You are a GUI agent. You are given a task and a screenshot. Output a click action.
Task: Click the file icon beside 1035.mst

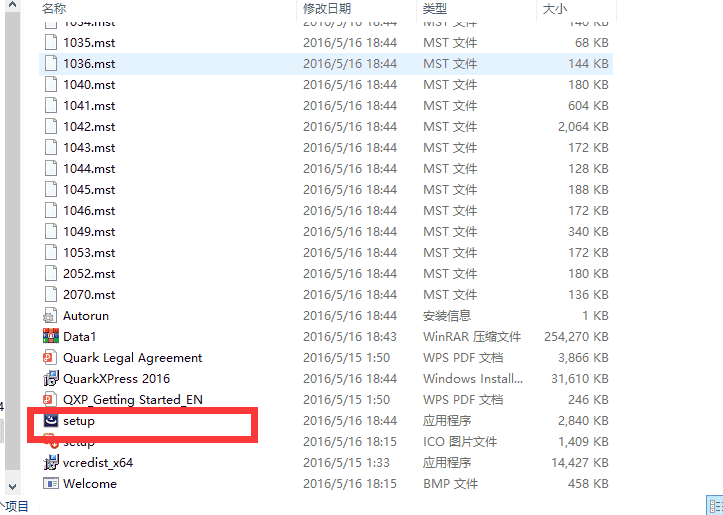[51, 42]
